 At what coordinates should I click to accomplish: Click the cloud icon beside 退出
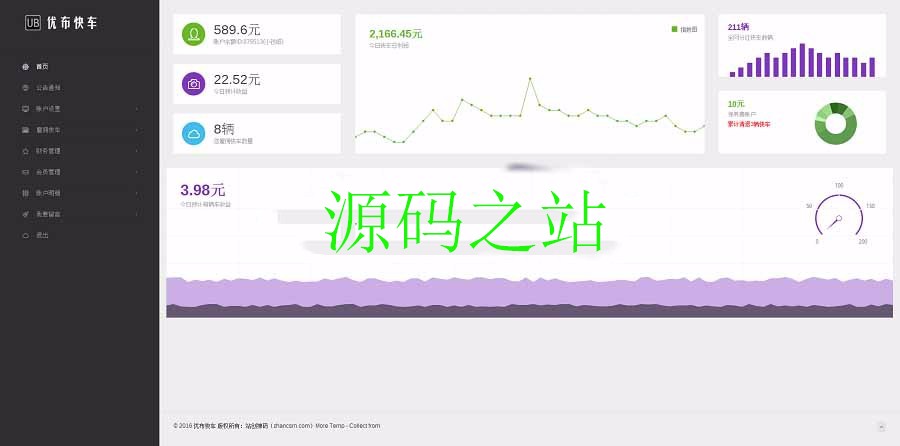pyautogui.click(x=25, y=235)
